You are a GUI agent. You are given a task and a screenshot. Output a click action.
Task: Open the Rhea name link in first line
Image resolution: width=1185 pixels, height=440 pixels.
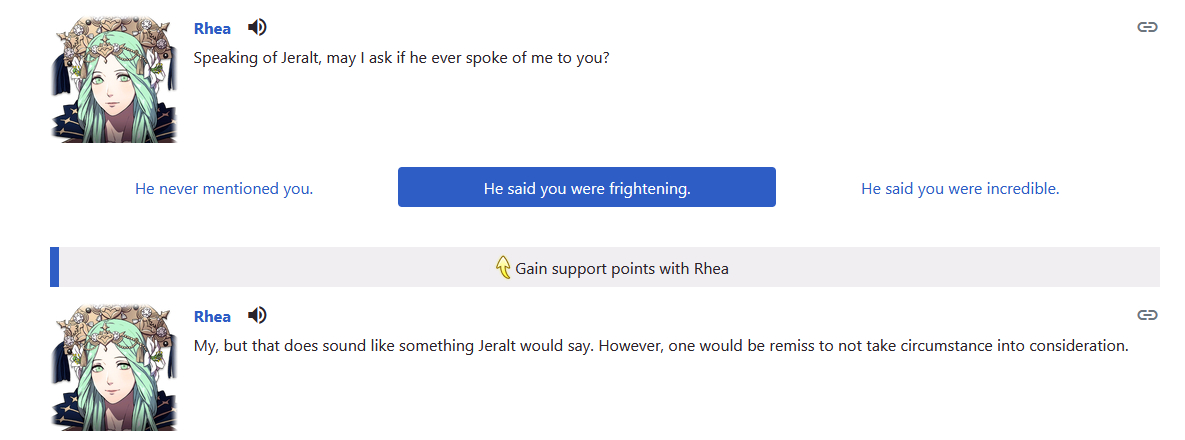click(212, 29)
